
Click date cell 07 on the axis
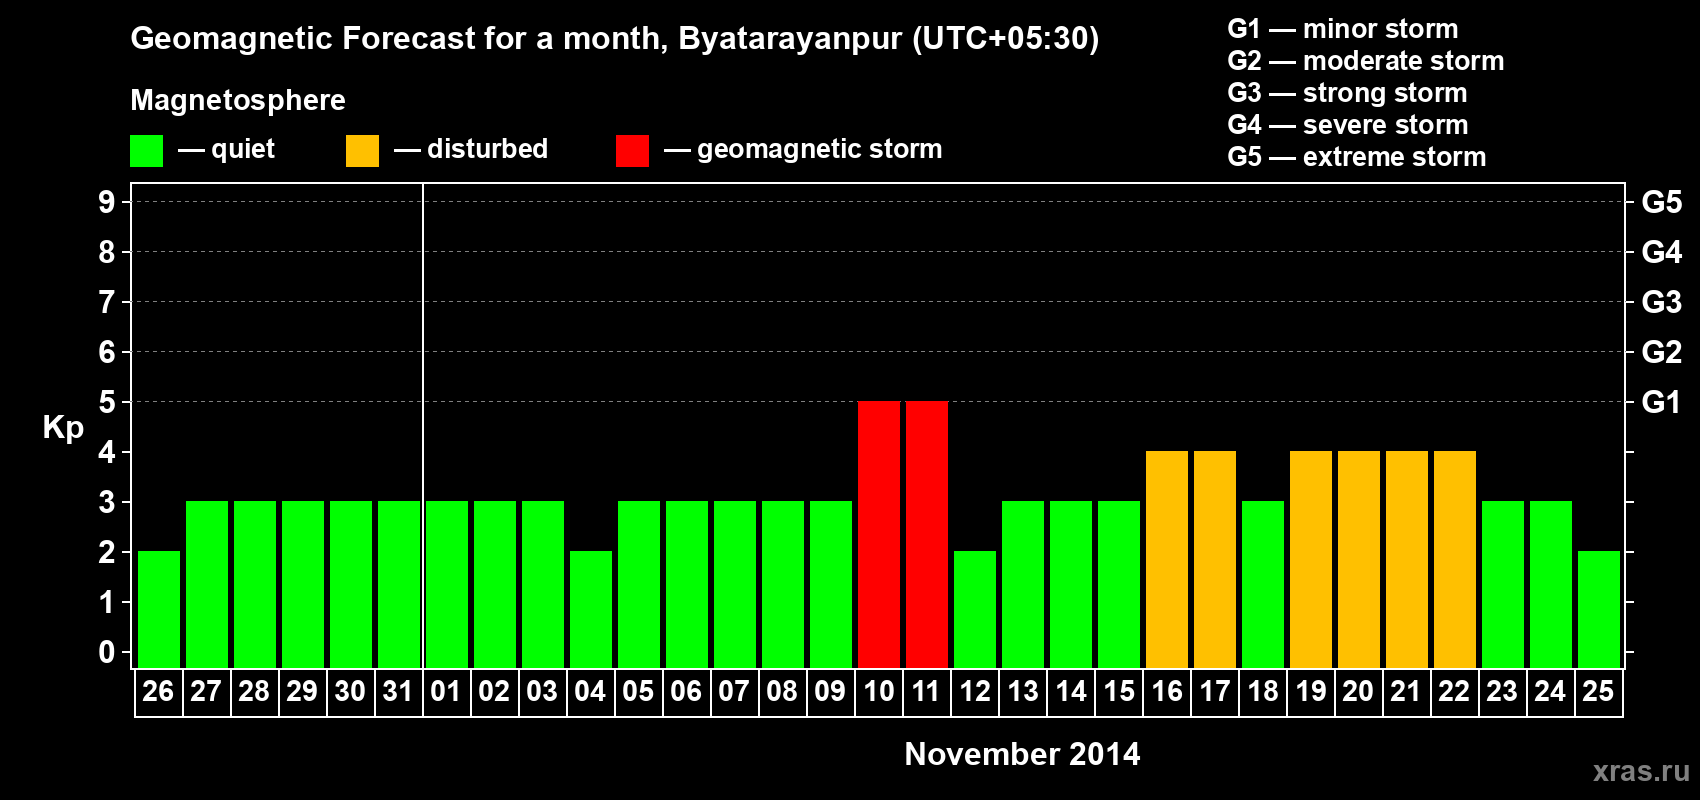coord(734,692)
